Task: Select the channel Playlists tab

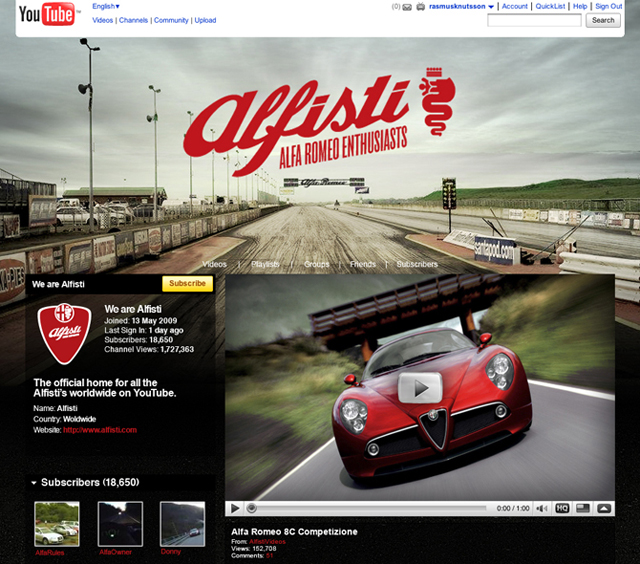Action: (265, 264)
